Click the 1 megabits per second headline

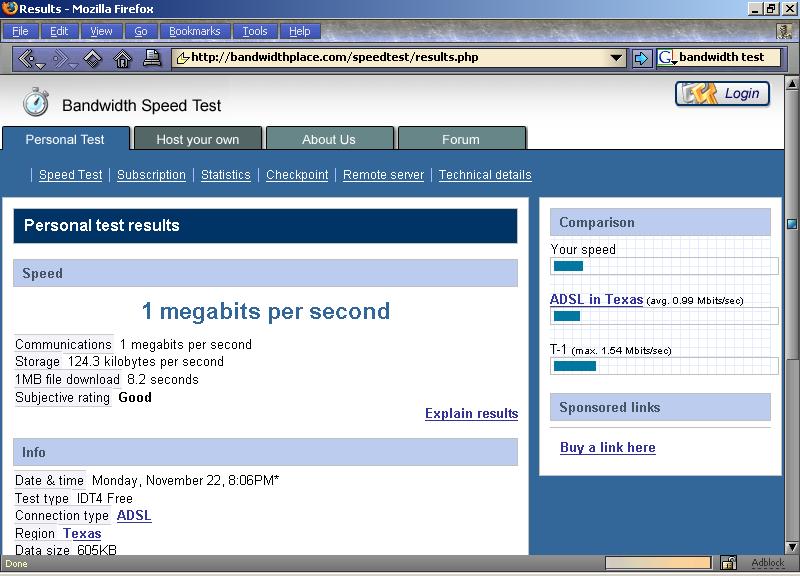point(266,311)
